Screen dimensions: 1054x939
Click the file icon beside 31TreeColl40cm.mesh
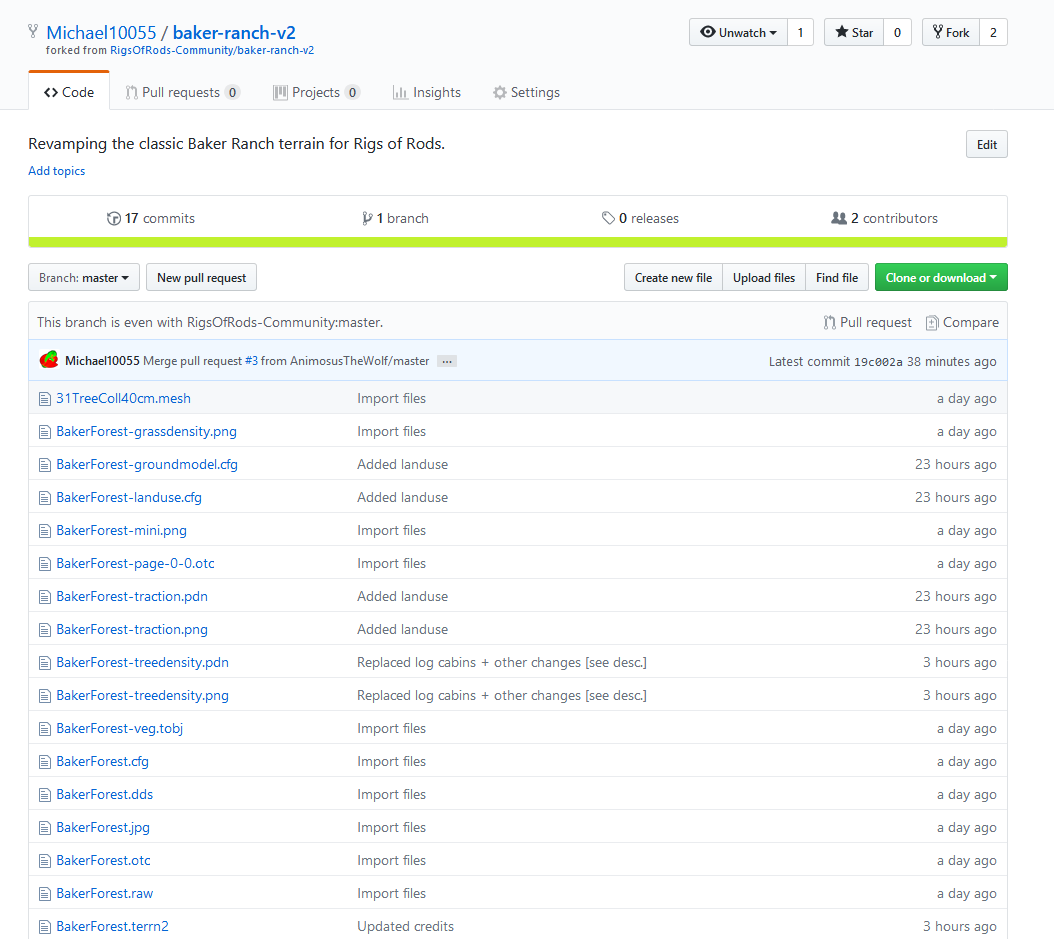45,399
